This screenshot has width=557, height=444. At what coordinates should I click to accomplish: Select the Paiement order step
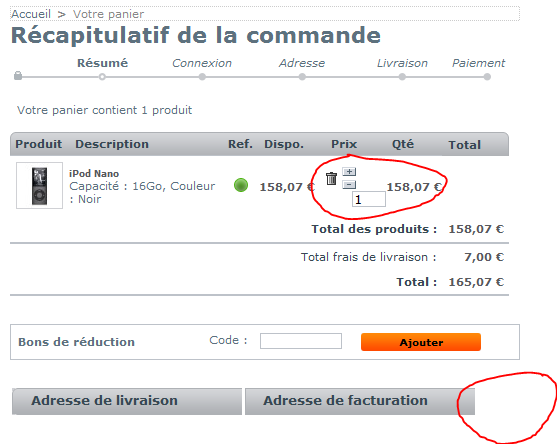pos(478,63)
